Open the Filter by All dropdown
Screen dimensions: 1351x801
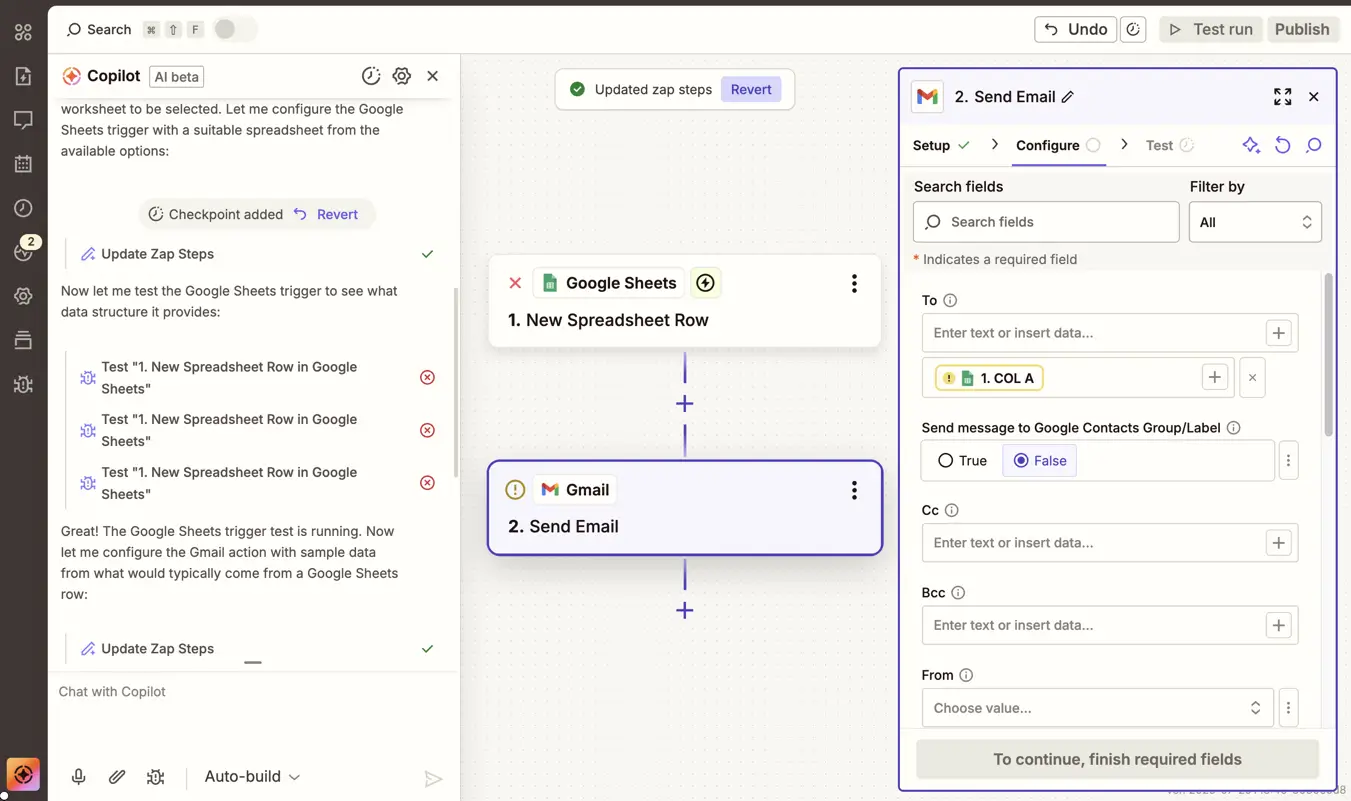point(1255,221)
